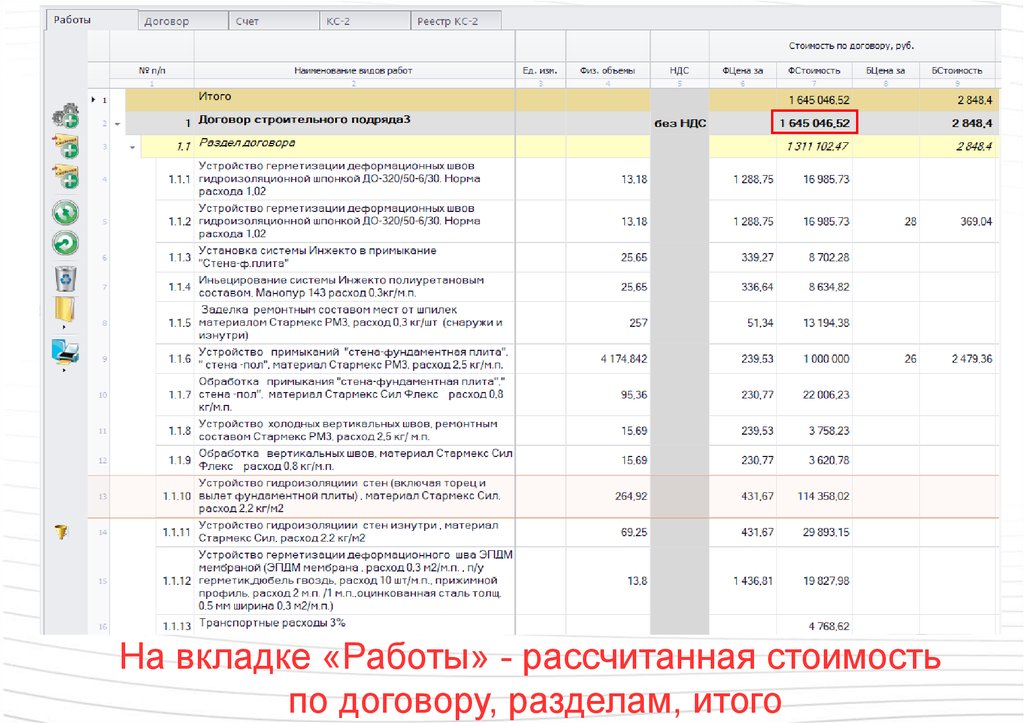Click the yellow funnel filter icon
This screenshot has height=723, width=1024.
pos(63,532)
